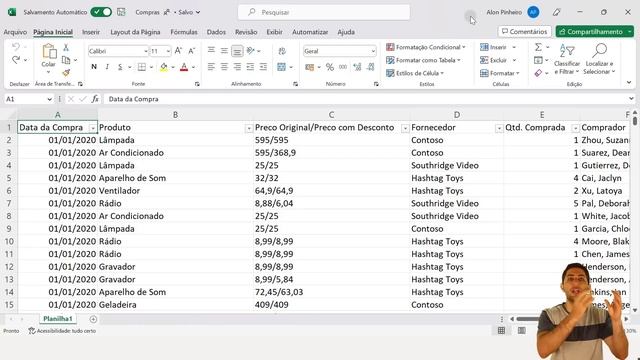The height and width of the screenshot is (360, 640).
Task: Click the Normal view icon in status bar
Action: (501, 331)
